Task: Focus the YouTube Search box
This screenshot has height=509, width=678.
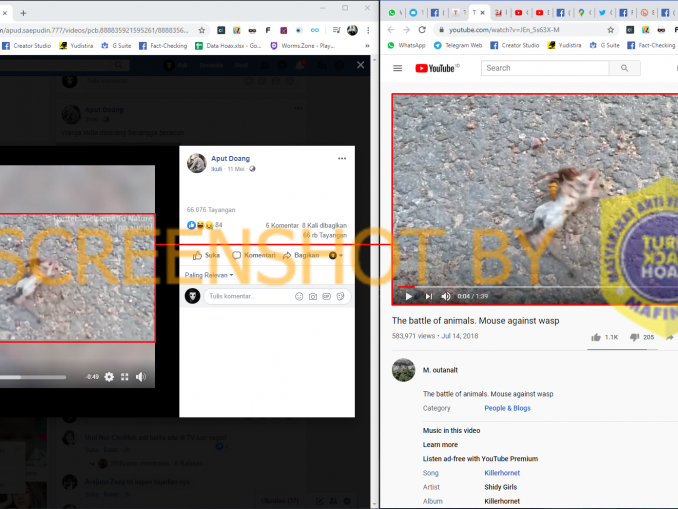Action: 545,68
